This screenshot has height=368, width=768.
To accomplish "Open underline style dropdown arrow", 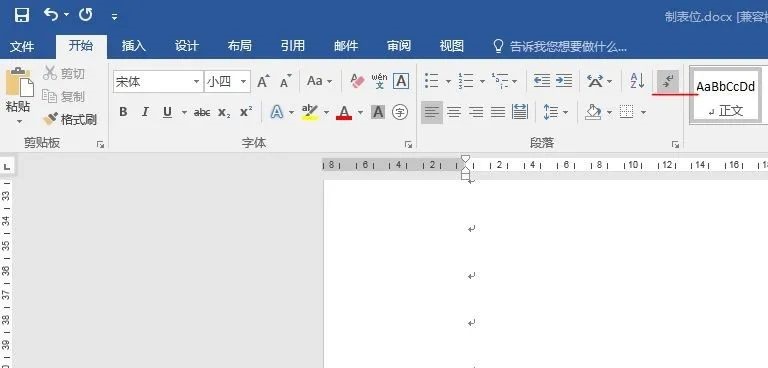I will tap(184, 113).
